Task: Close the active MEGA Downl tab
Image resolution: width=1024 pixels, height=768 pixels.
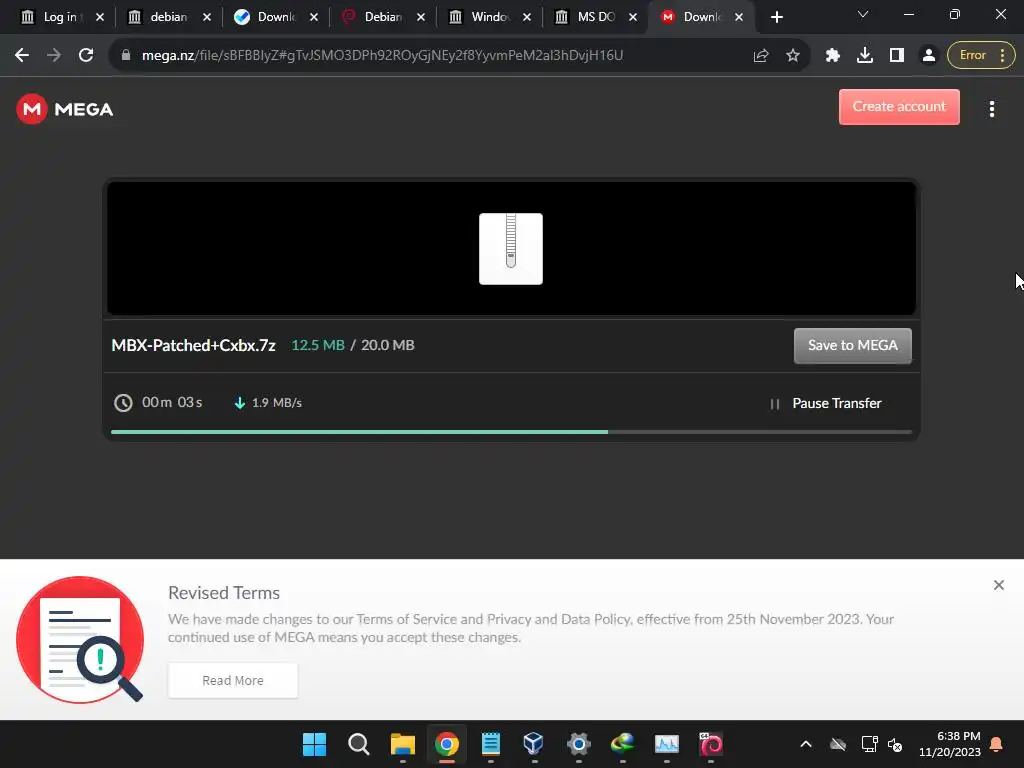Action: point(739,18)
